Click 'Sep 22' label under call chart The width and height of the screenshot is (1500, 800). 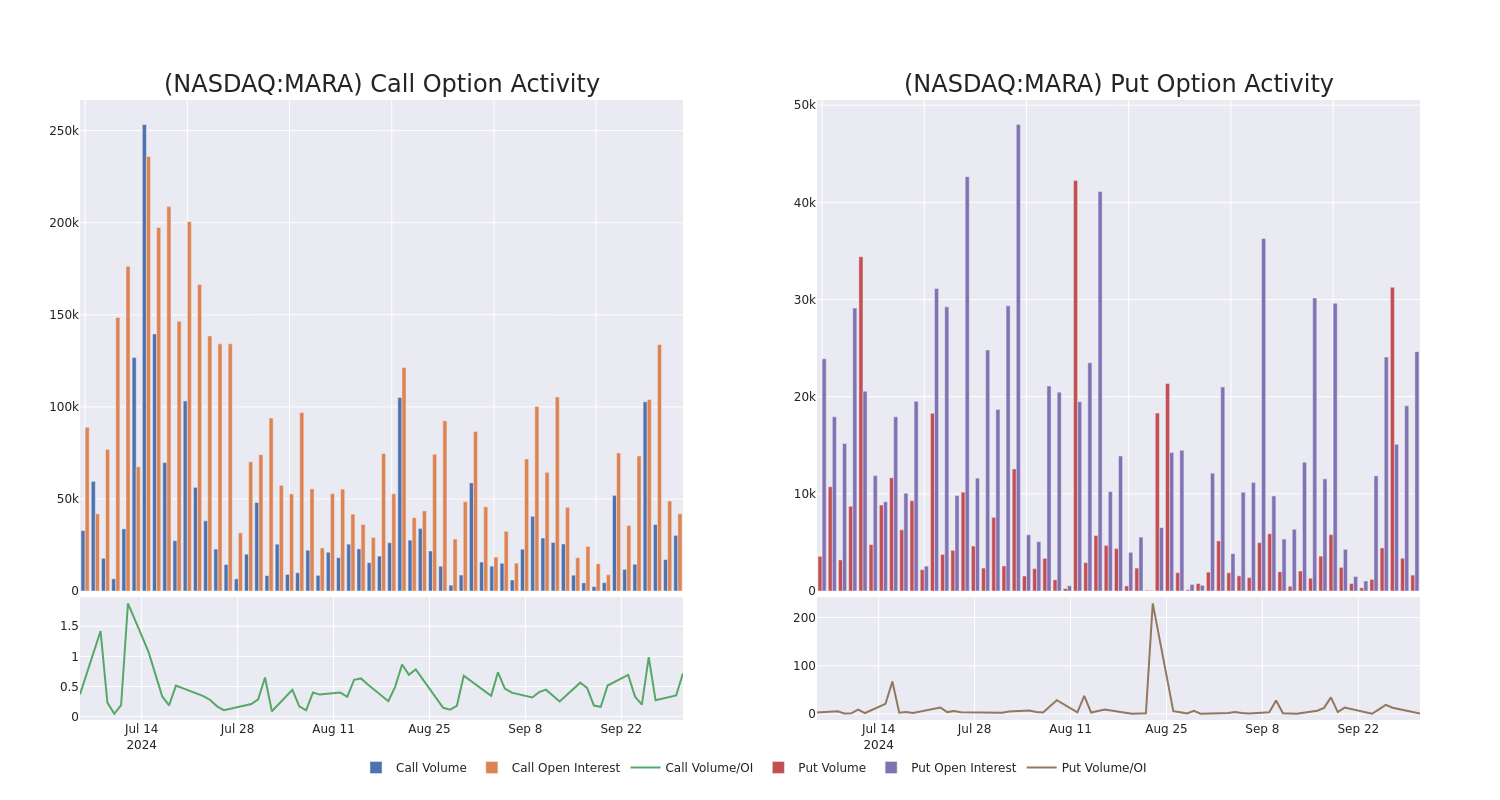coord(621,729)
